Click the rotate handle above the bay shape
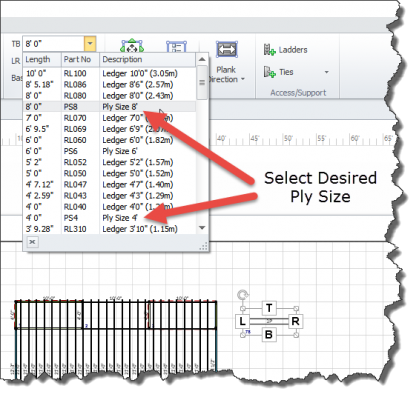419x400 pixels. click(x=243, y=295)
